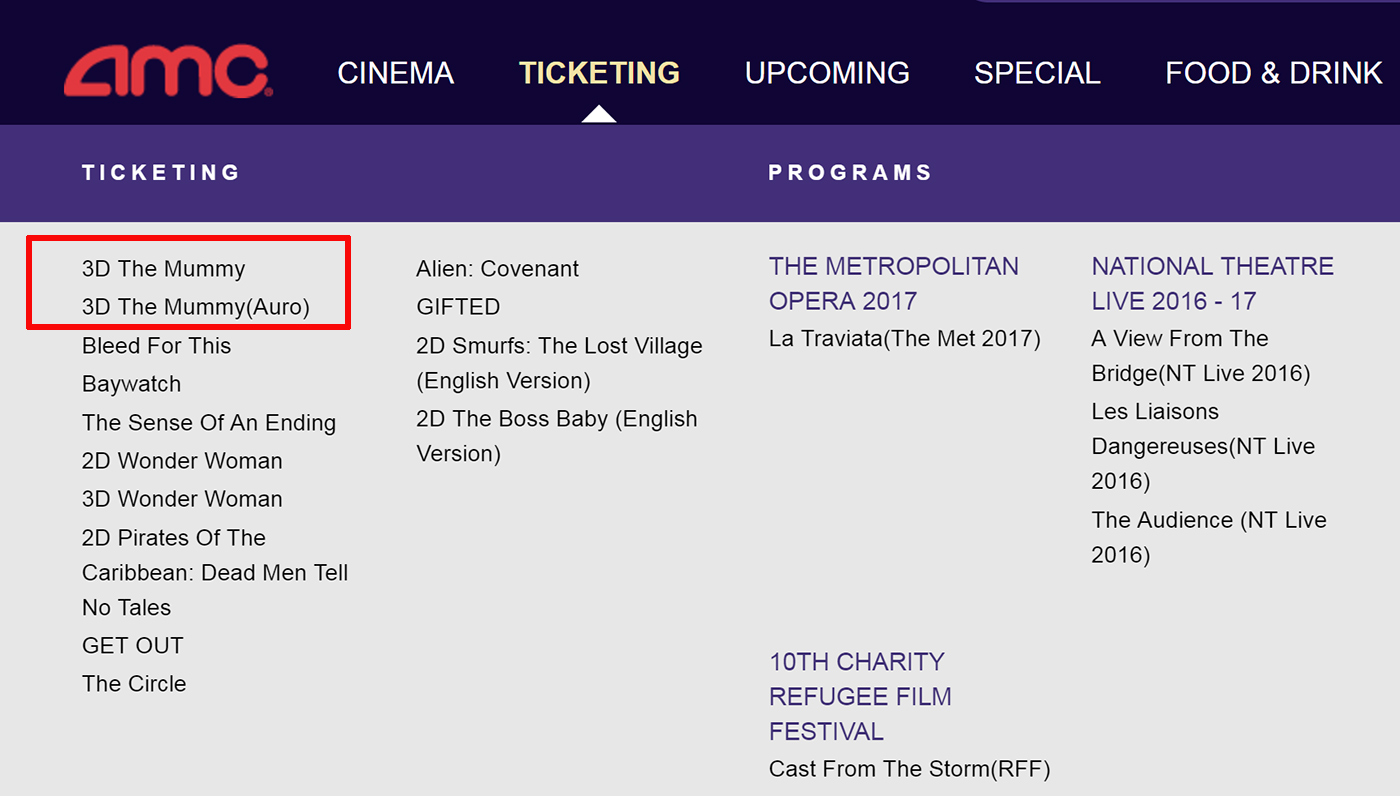Open Alien: Covenant ticketing
Viewport: 1400px width, 796px height.
pyautogui.click(x=497, y=269)
